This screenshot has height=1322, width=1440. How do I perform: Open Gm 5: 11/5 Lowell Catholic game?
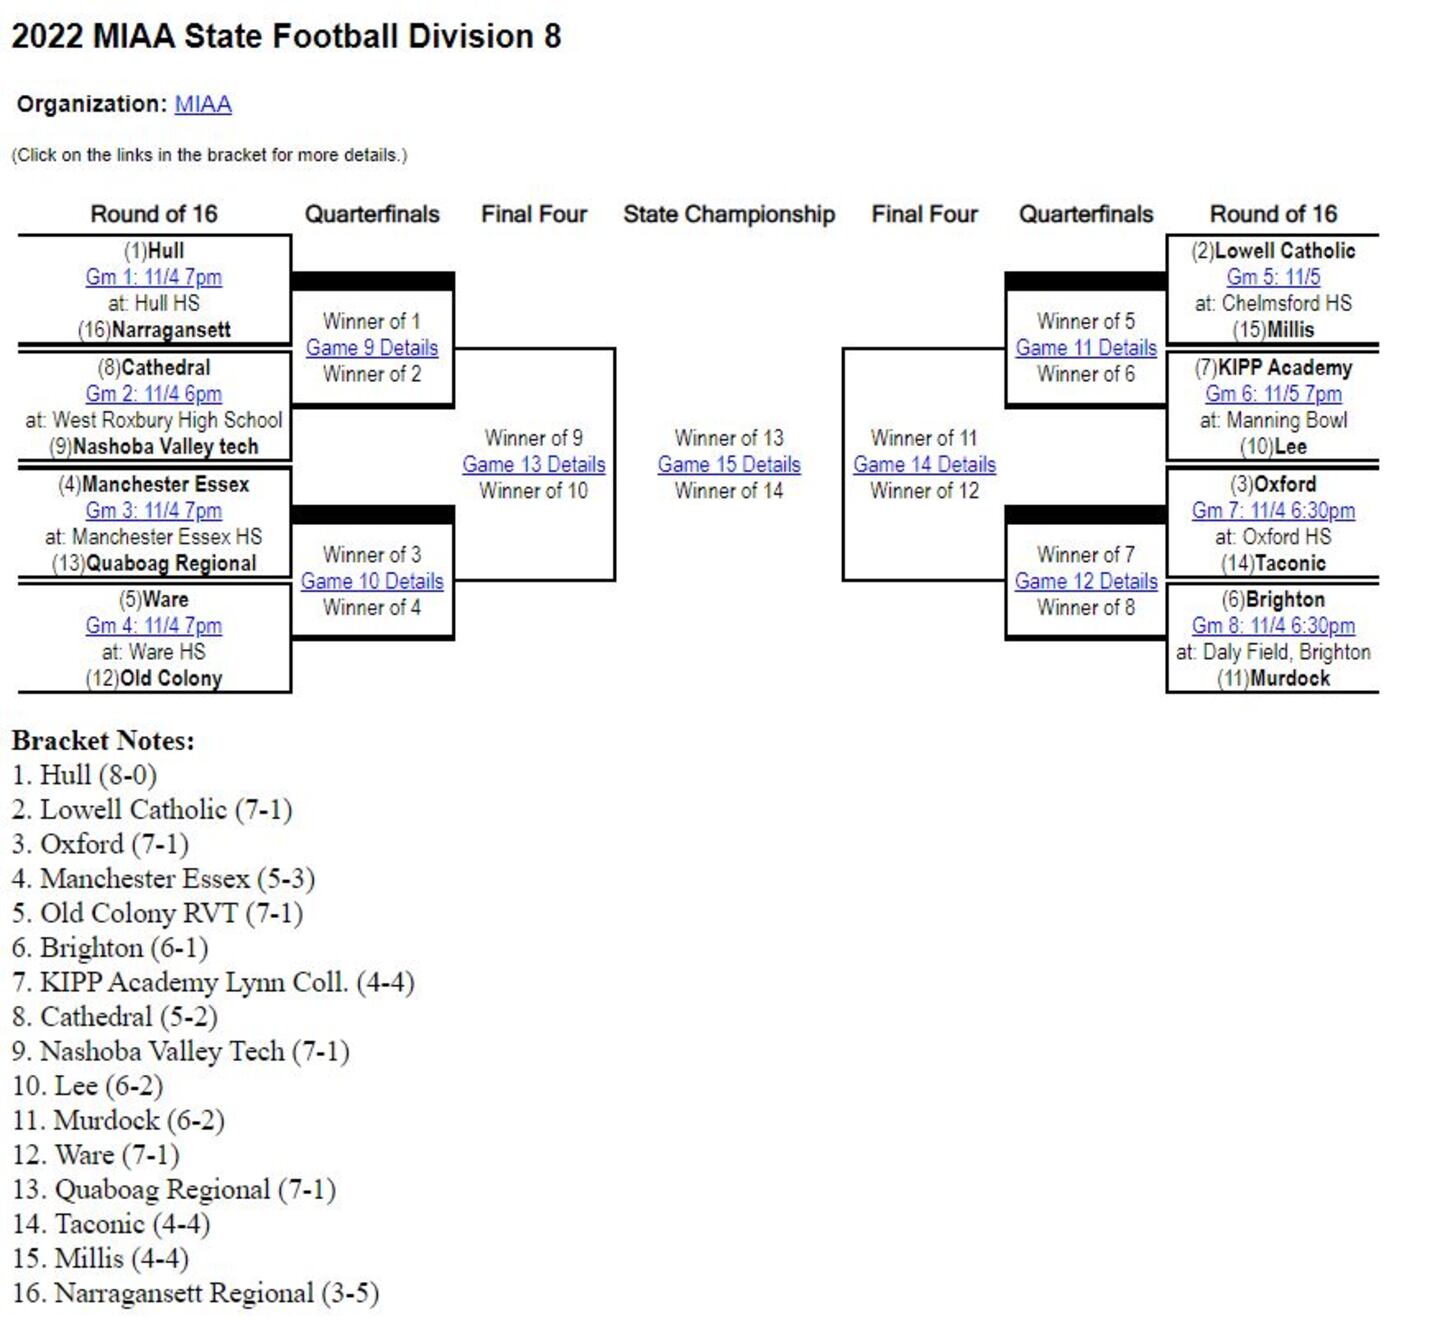[x=1273, y=277]
